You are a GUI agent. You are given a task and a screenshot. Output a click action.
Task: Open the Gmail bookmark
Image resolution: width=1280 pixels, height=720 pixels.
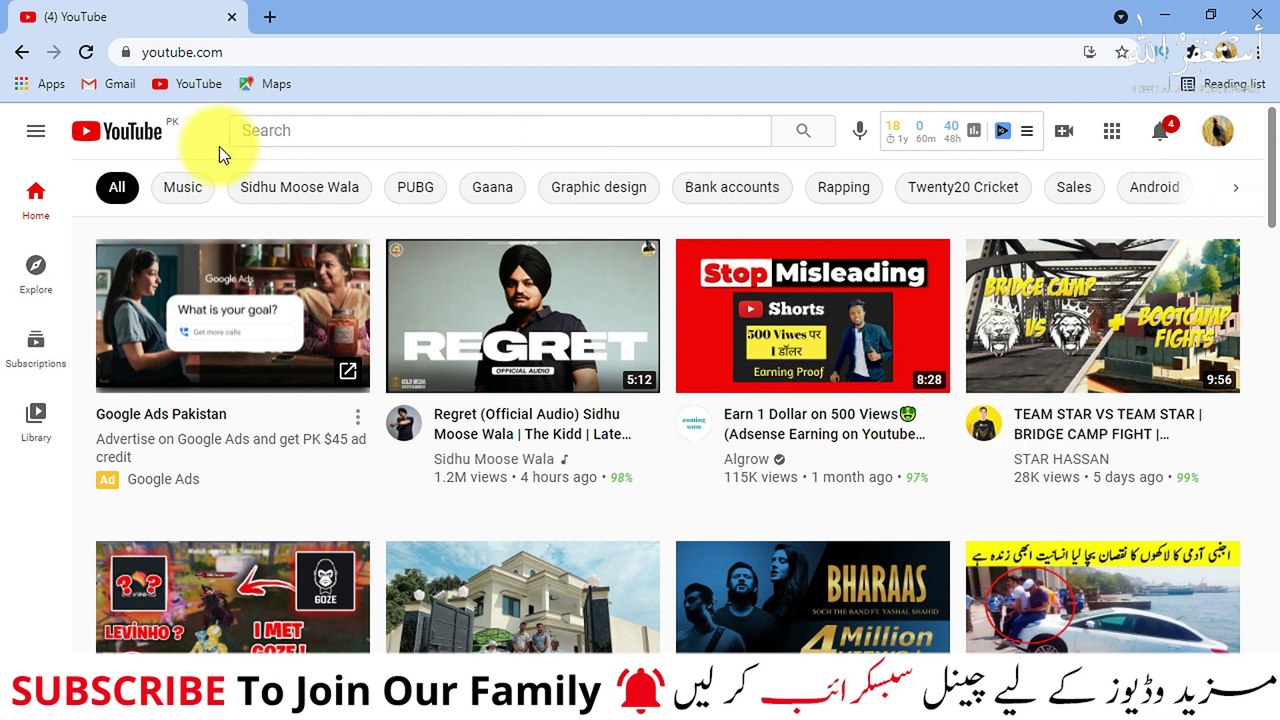coord(108,84)
